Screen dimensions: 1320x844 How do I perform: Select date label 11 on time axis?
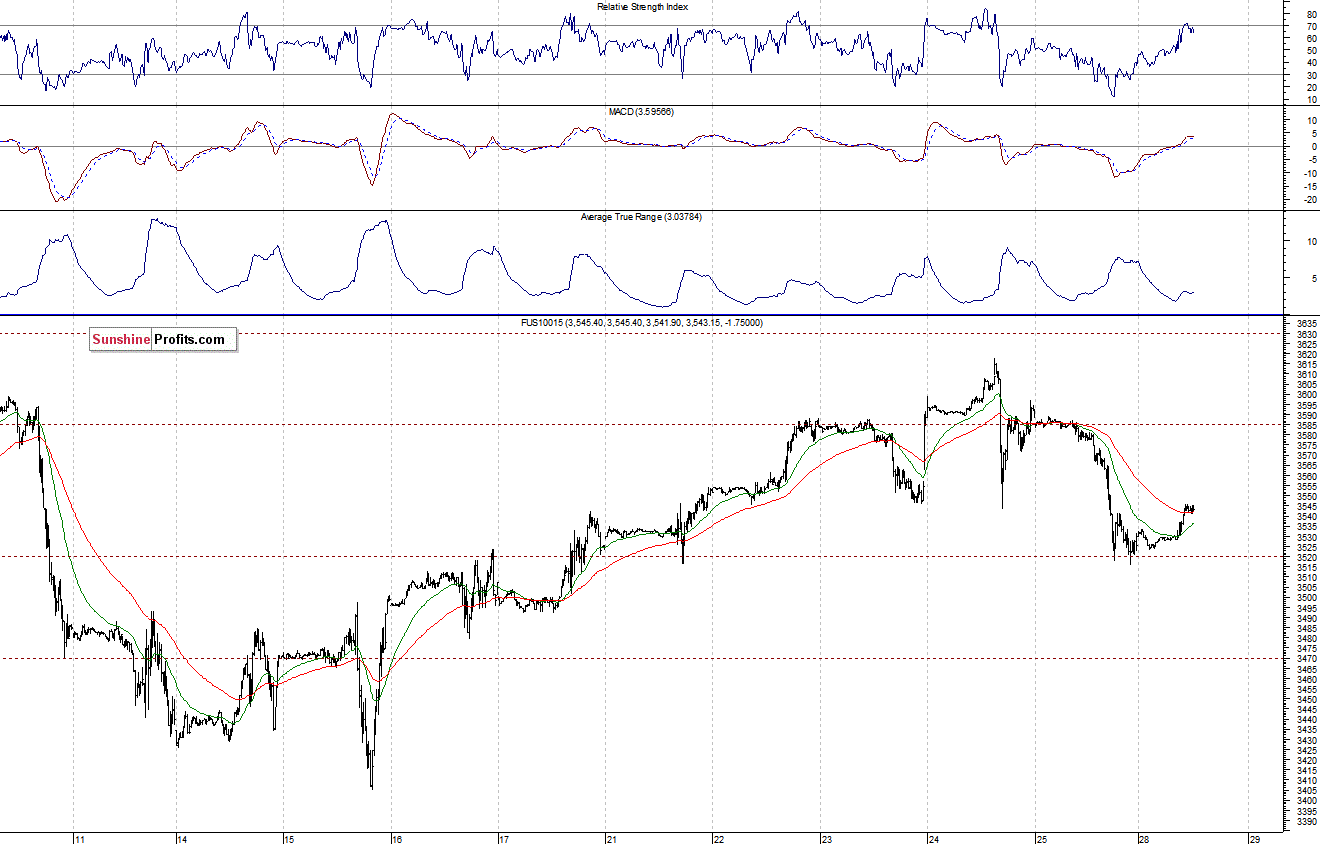80,839
